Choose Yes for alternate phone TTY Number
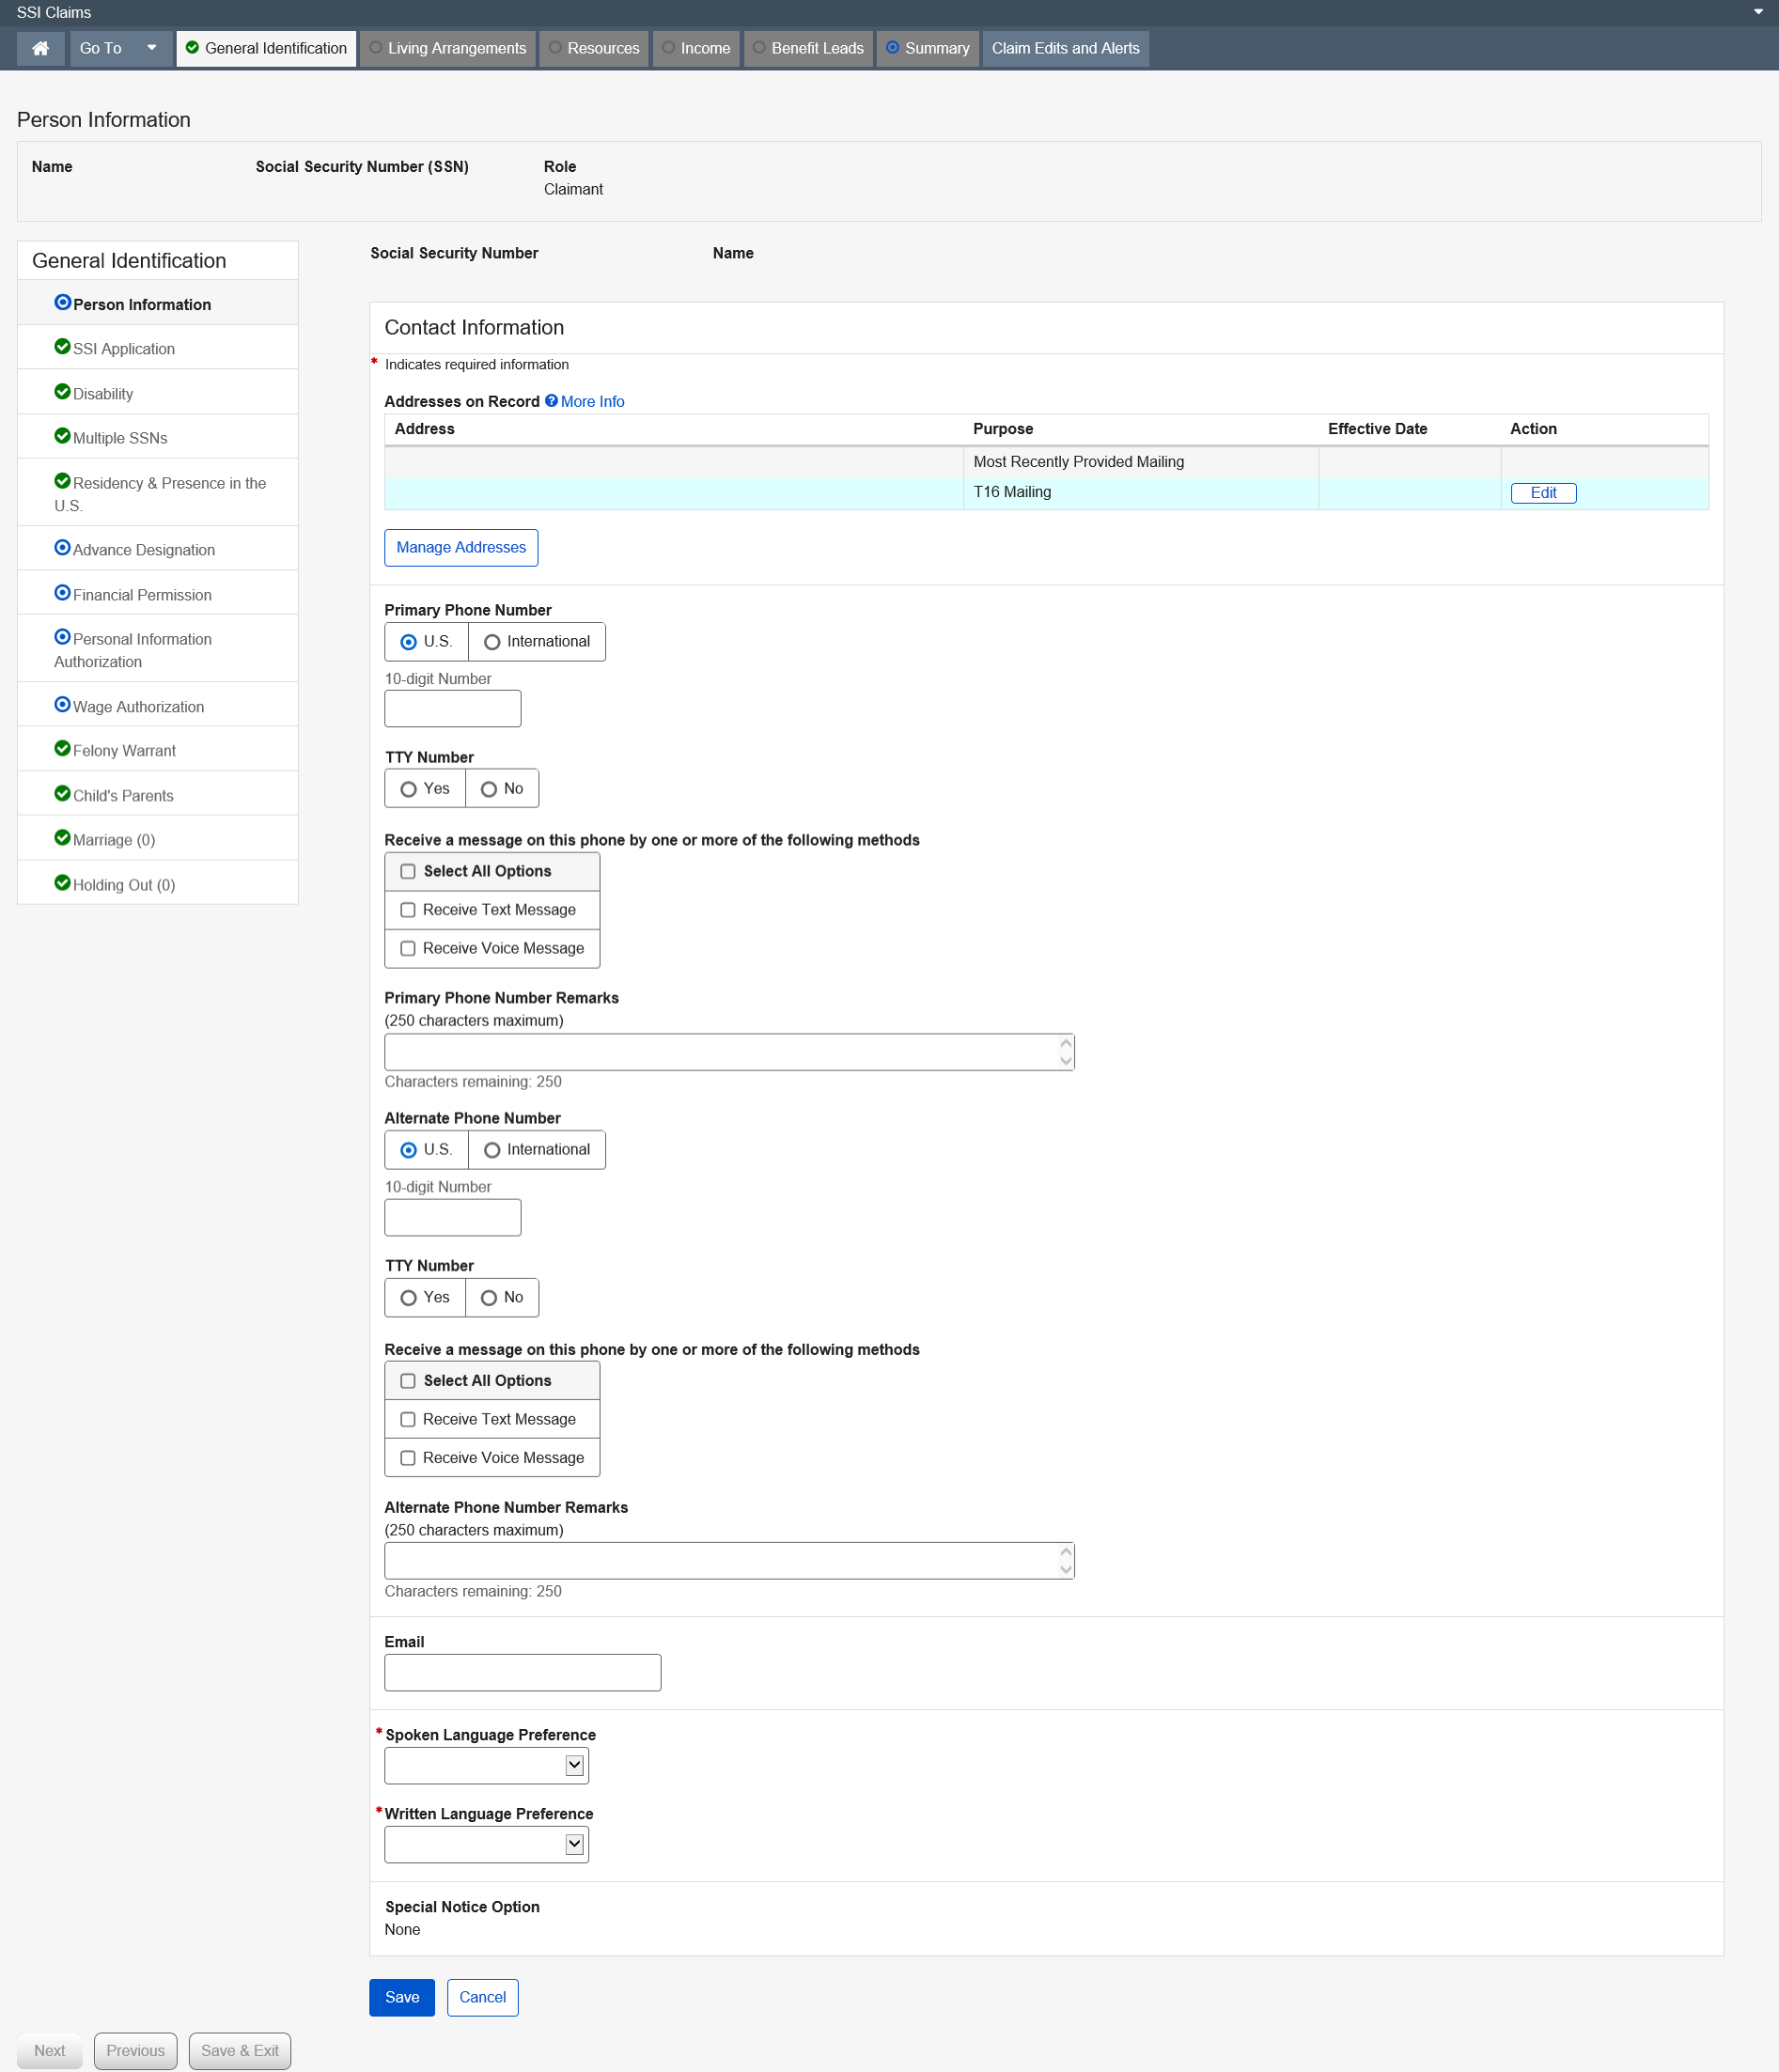Viewport: 1779px width, 2072px height. 408,1298
